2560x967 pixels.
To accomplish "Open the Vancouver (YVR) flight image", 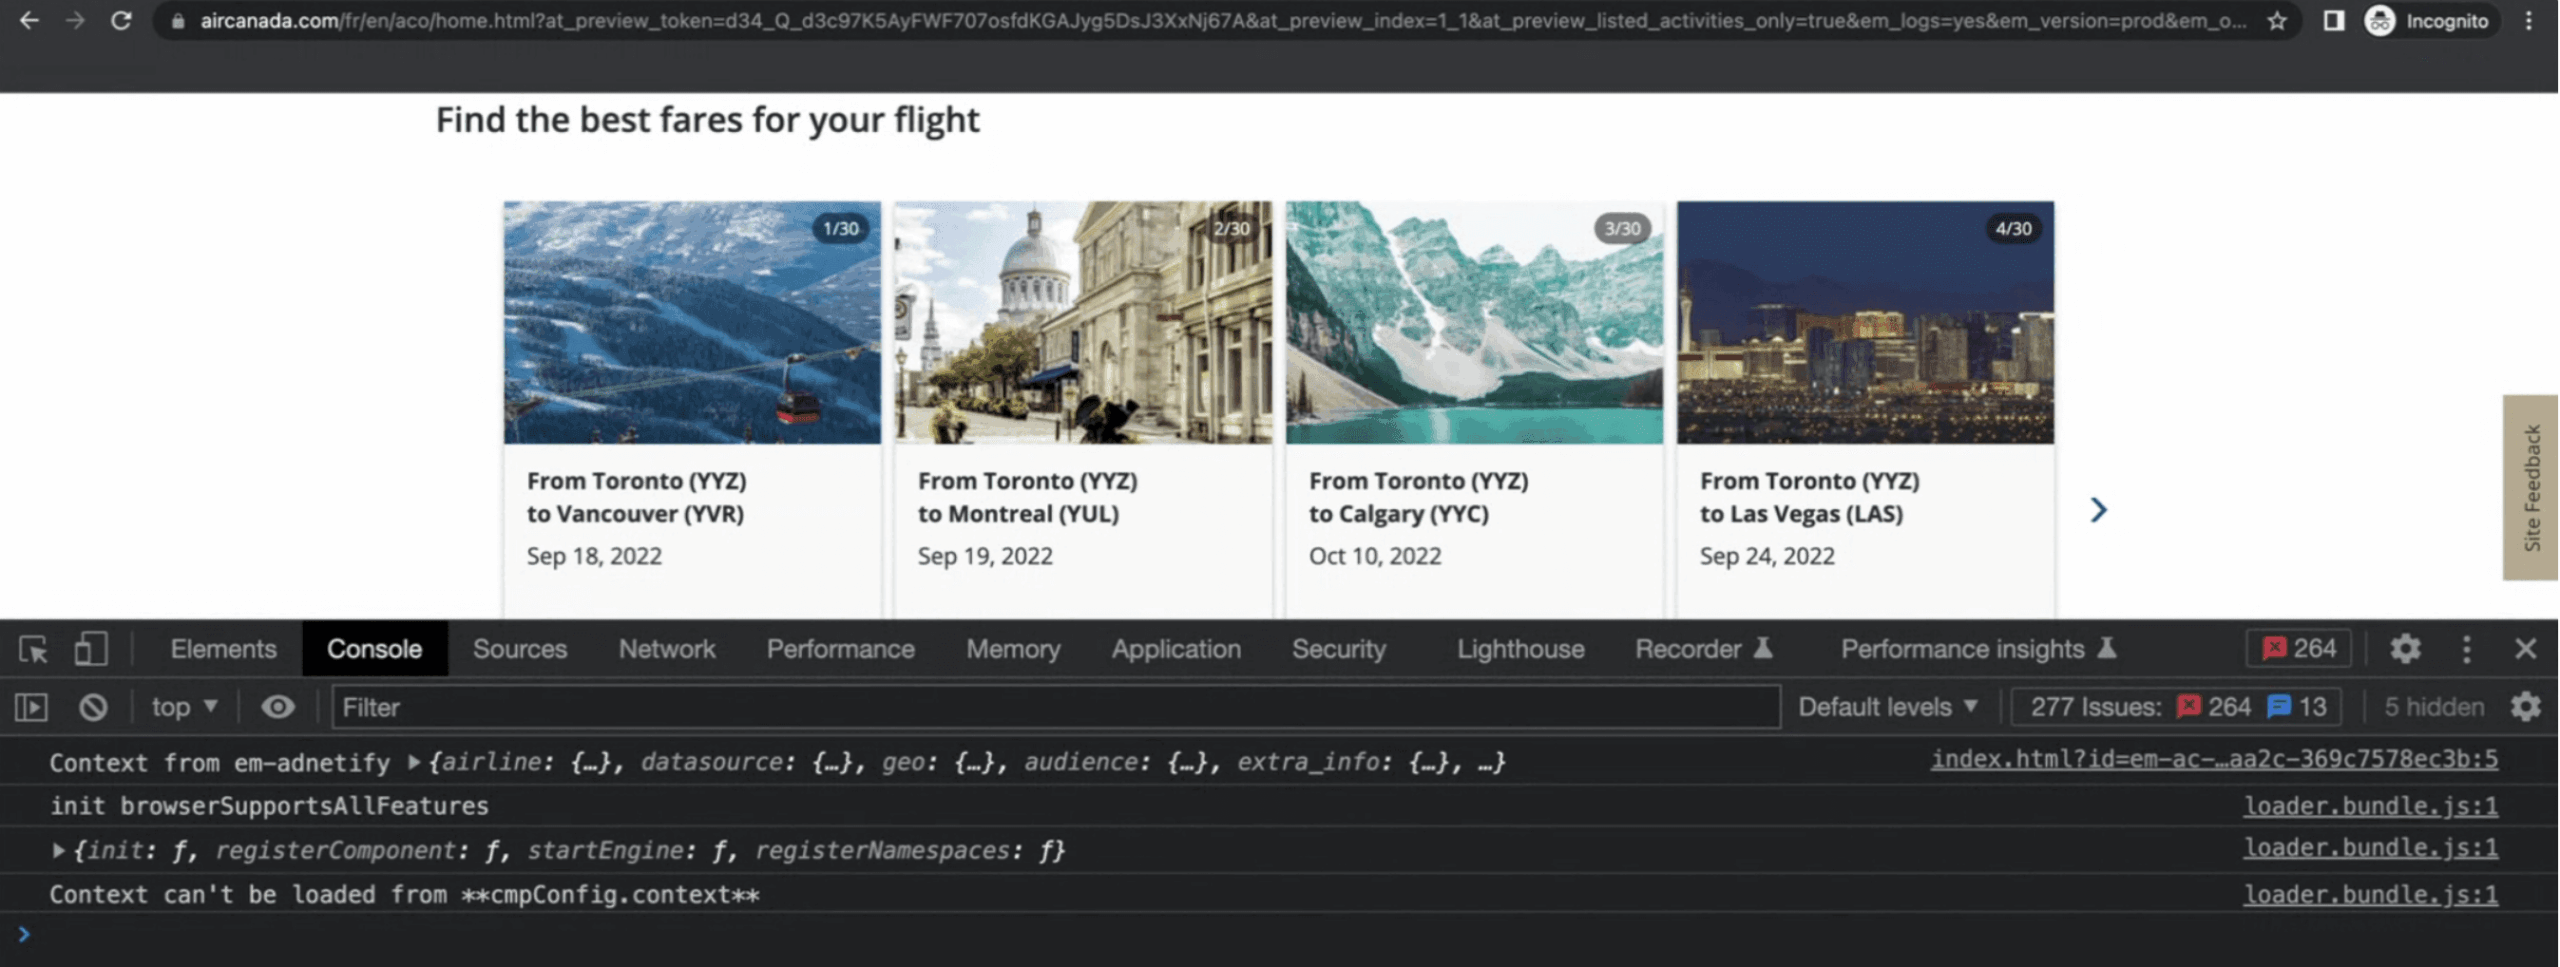I will click(692, 322).
